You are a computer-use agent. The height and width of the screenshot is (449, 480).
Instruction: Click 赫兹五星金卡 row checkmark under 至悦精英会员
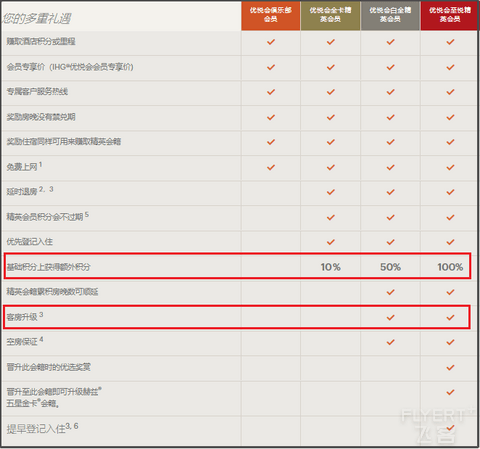450,392
